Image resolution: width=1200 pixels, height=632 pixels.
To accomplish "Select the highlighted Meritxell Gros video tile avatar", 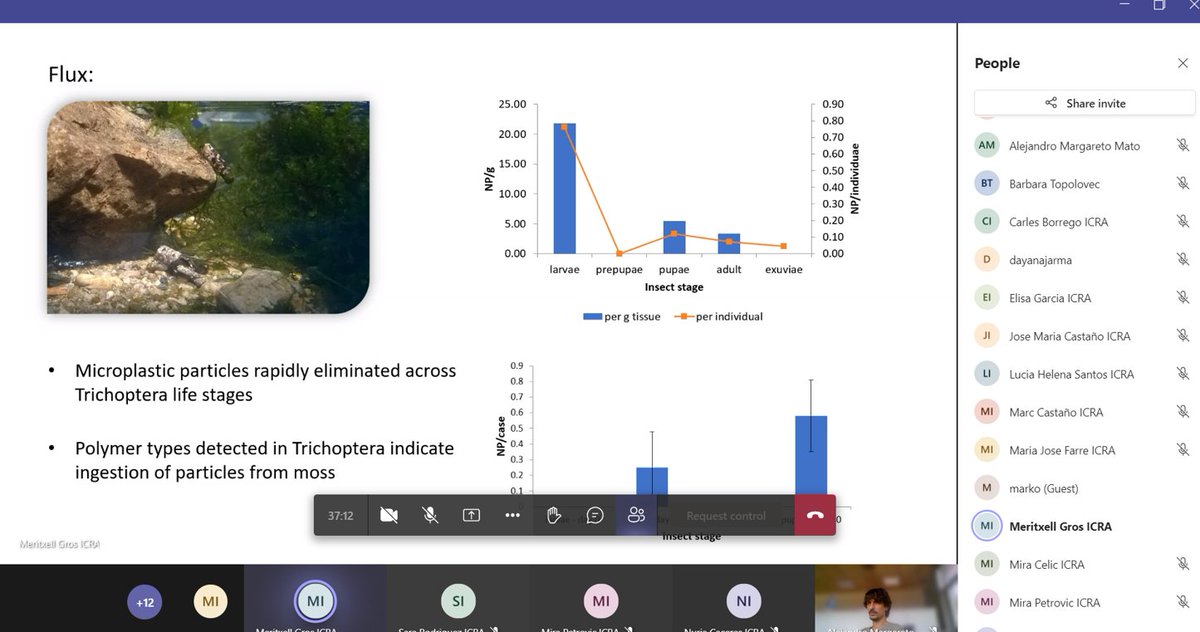I will (x=315, y=601).
